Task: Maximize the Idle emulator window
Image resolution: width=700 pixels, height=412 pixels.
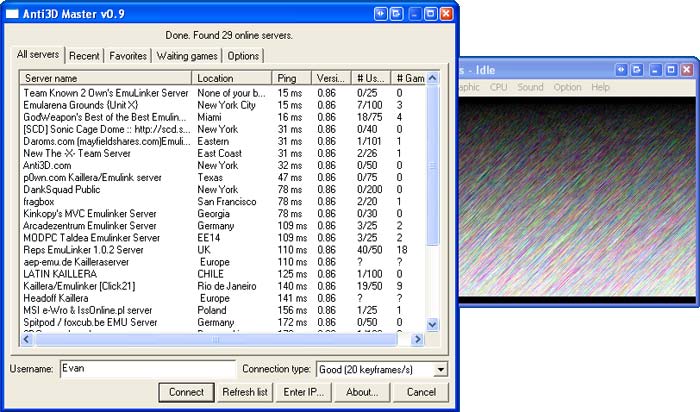Action: pyautogui.click(x=671, y=70)
